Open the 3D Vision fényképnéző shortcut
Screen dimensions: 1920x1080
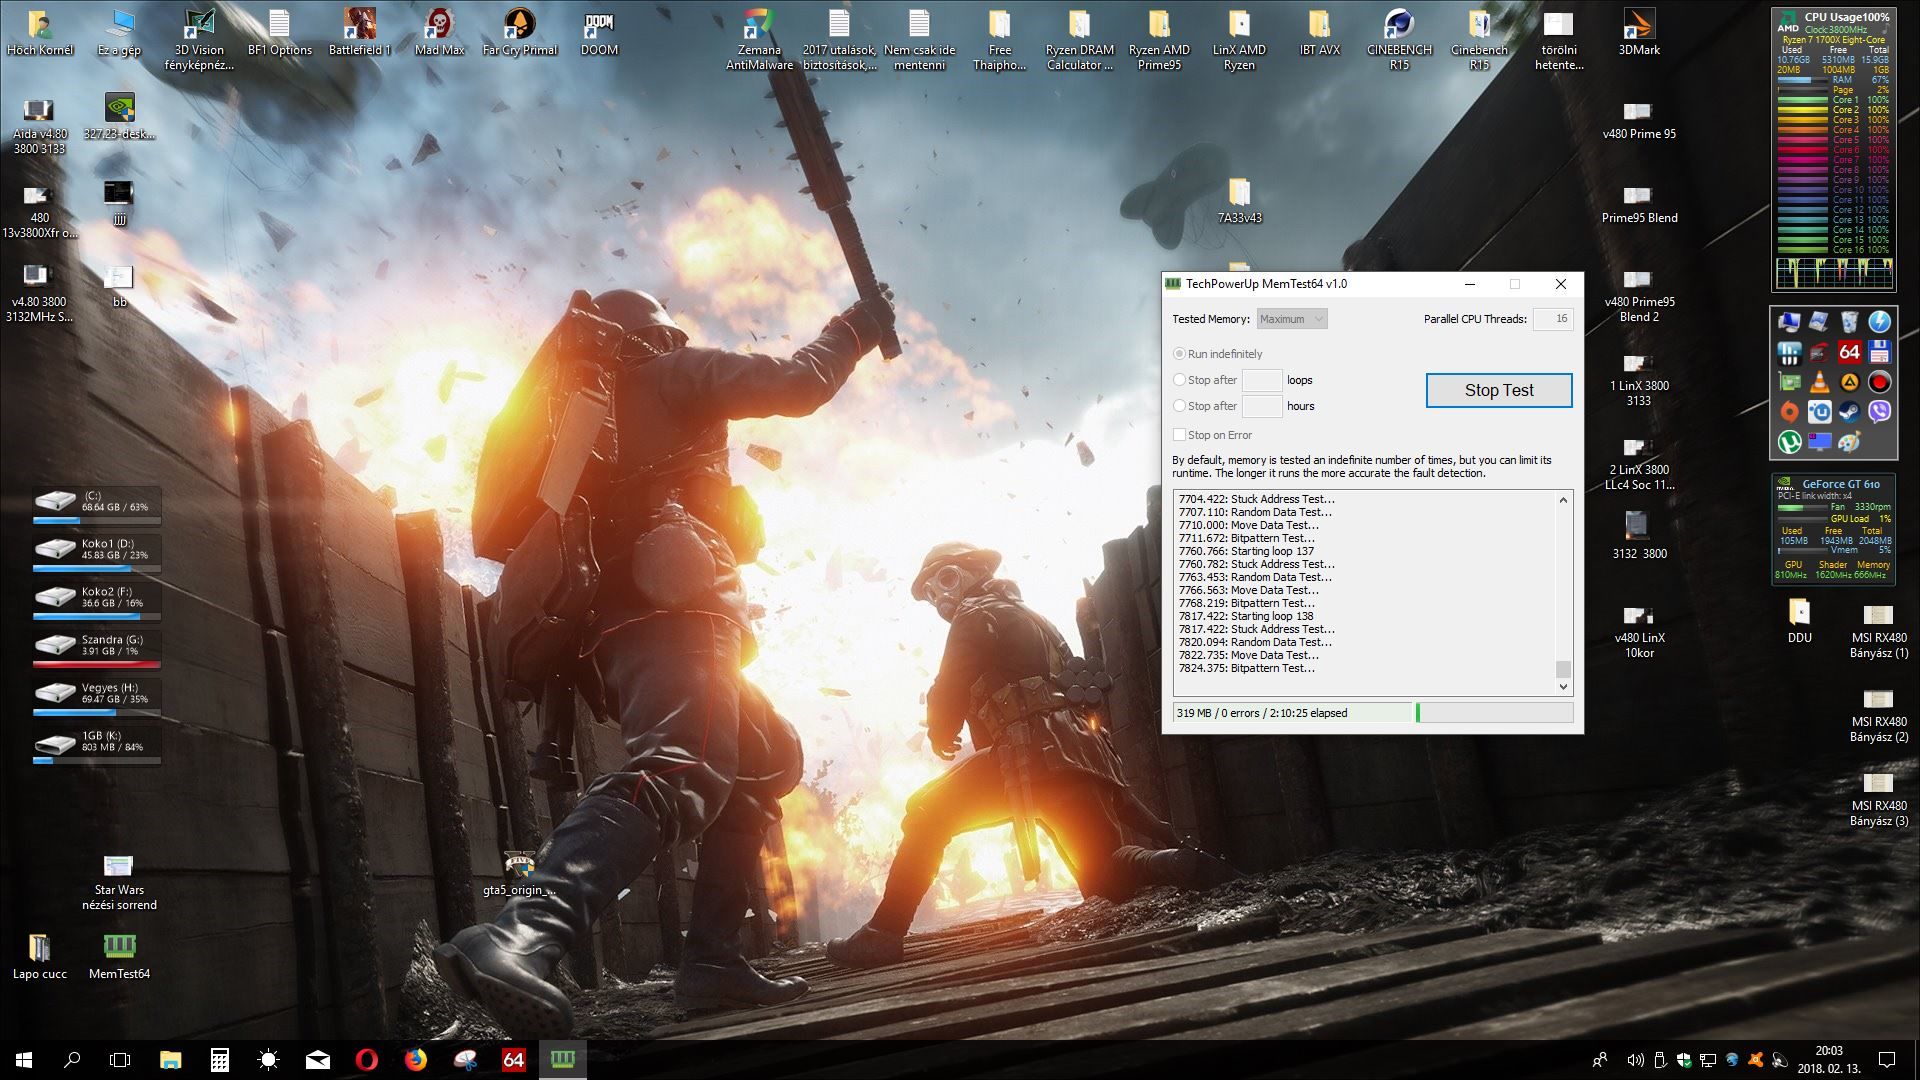199,40
